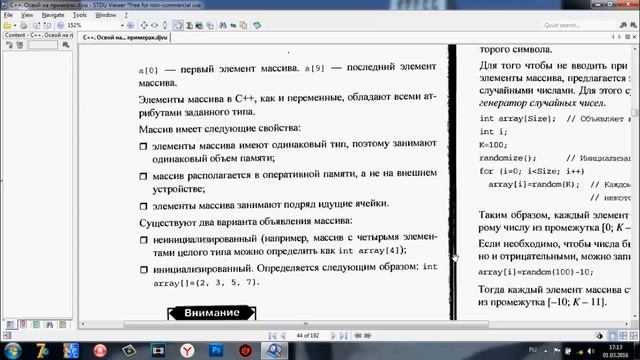The image size is (640, 360).
Task: Open the Navigate menu
Action: 53,15
